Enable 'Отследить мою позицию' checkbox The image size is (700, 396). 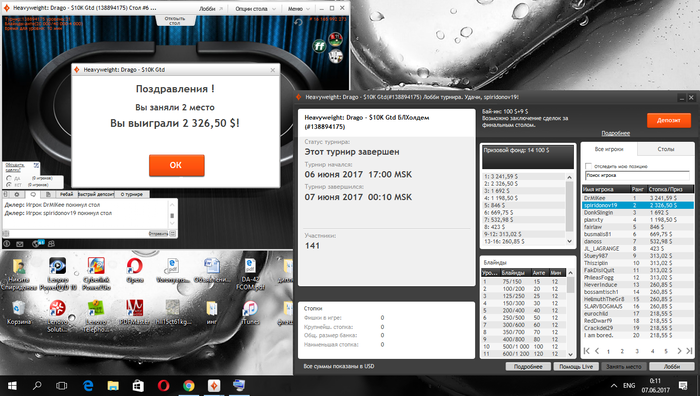tap(588, 166)
